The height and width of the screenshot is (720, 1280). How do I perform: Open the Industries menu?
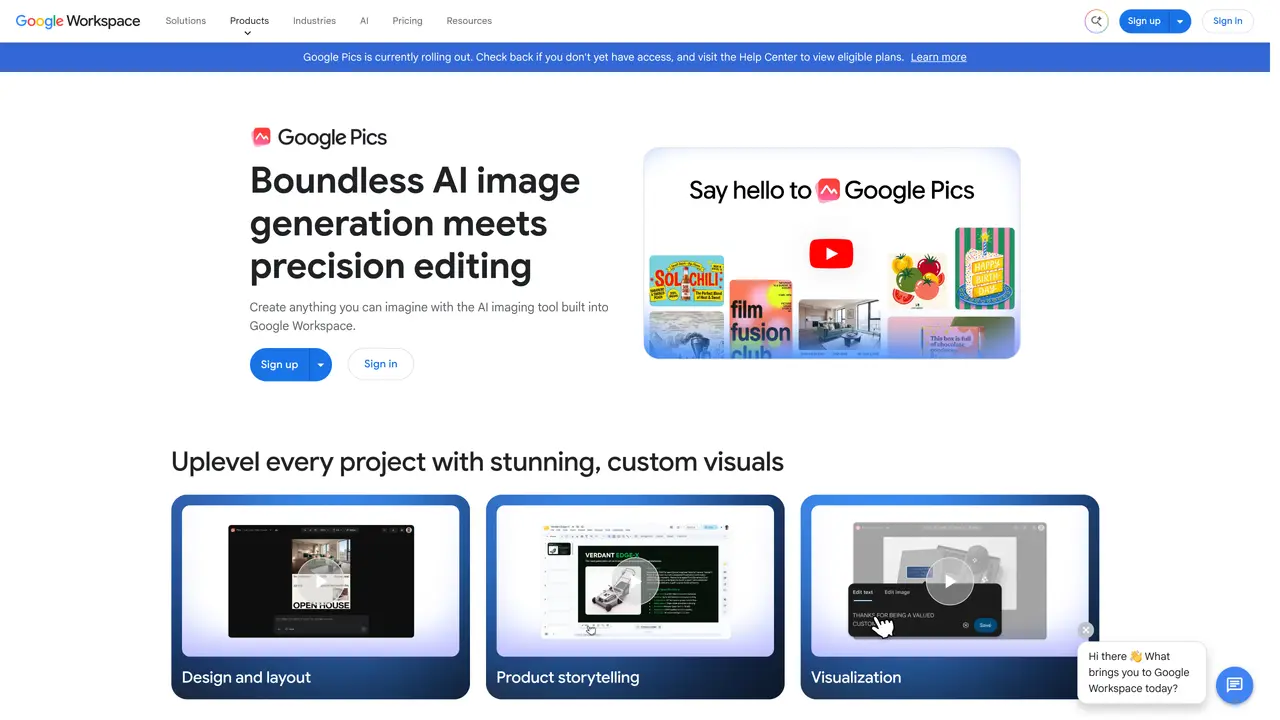click(x=314, y=21)
